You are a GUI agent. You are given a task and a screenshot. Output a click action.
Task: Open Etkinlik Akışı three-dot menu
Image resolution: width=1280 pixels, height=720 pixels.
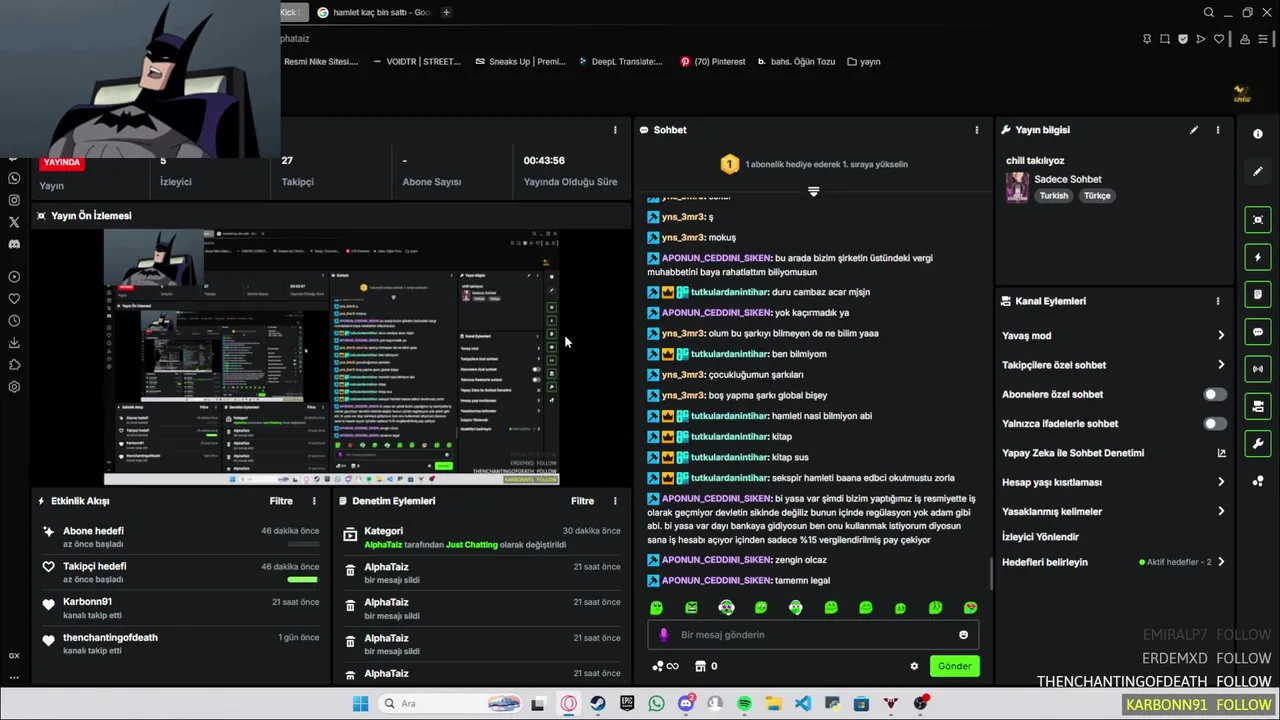click(314, 501)
